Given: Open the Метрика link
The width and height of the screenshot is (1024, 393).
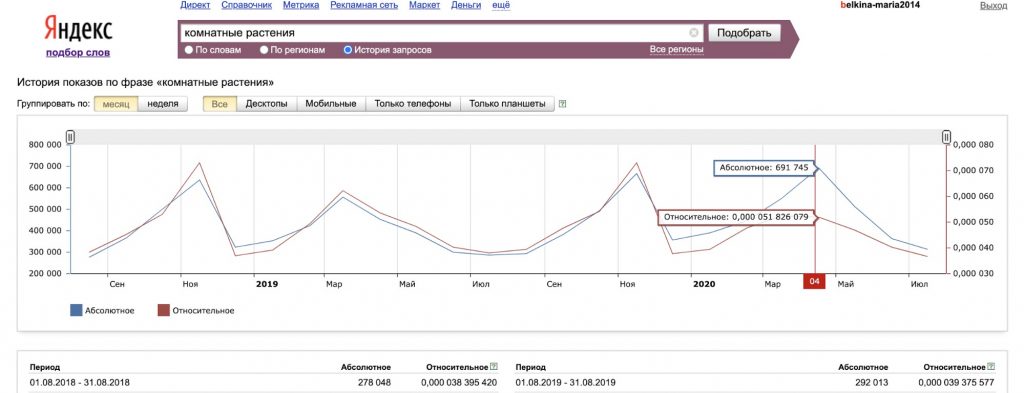Looking at the screenshot, I should click(301, 5).
